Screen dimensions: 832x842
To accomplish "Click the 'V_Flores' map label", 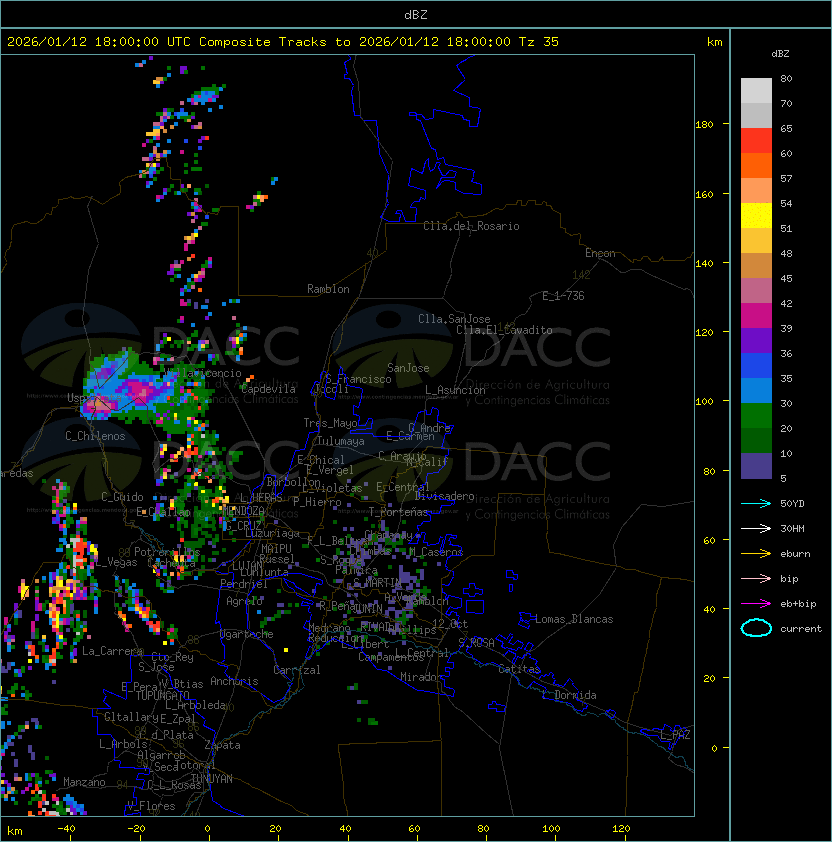I will pos(151,806).
